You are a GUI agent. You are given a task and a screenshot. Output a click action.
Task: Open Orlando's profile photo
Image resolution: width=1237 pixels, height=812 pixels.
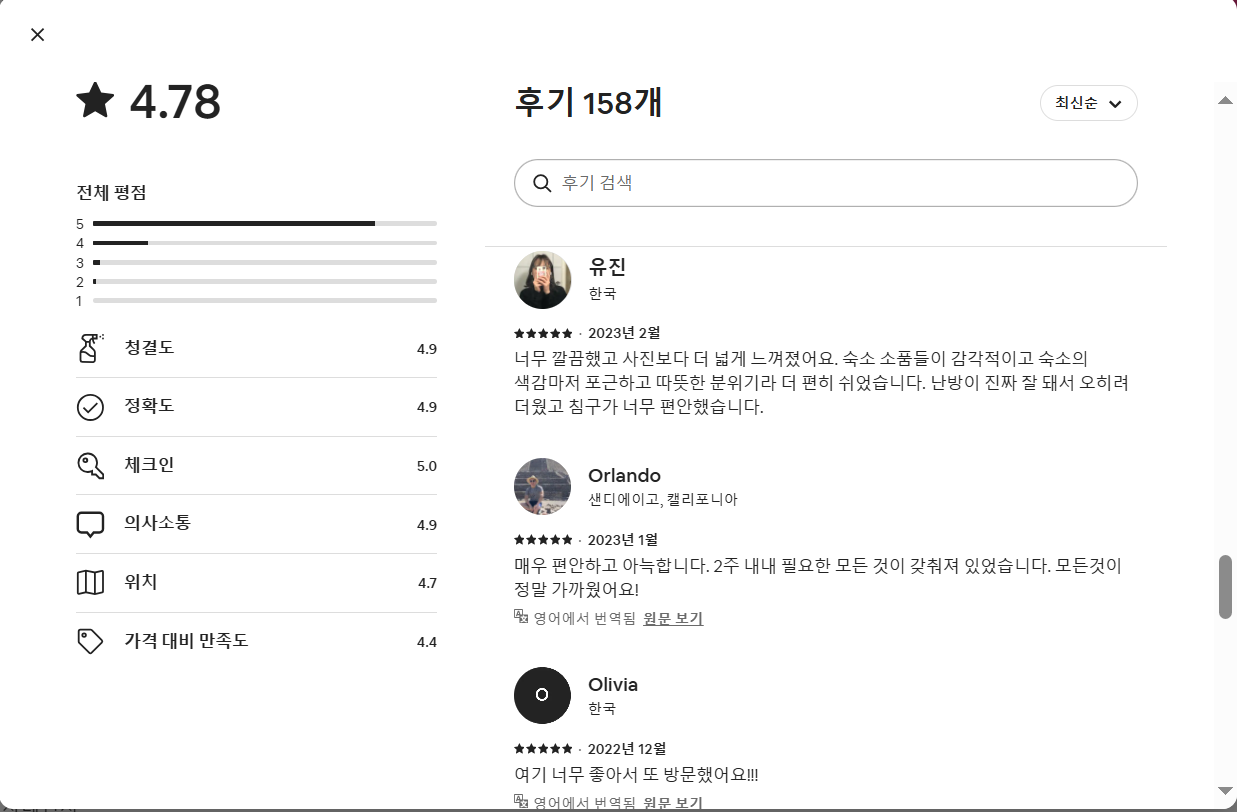pyautogui.click(x=542, y=487)
